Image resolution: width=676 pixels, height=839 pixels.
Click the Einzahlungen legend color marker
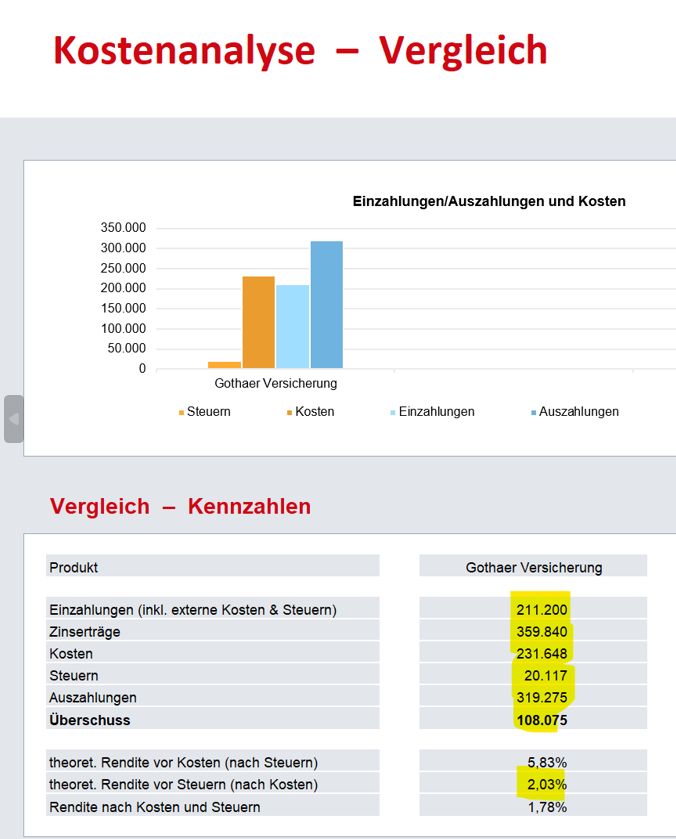tap(393, 413)
